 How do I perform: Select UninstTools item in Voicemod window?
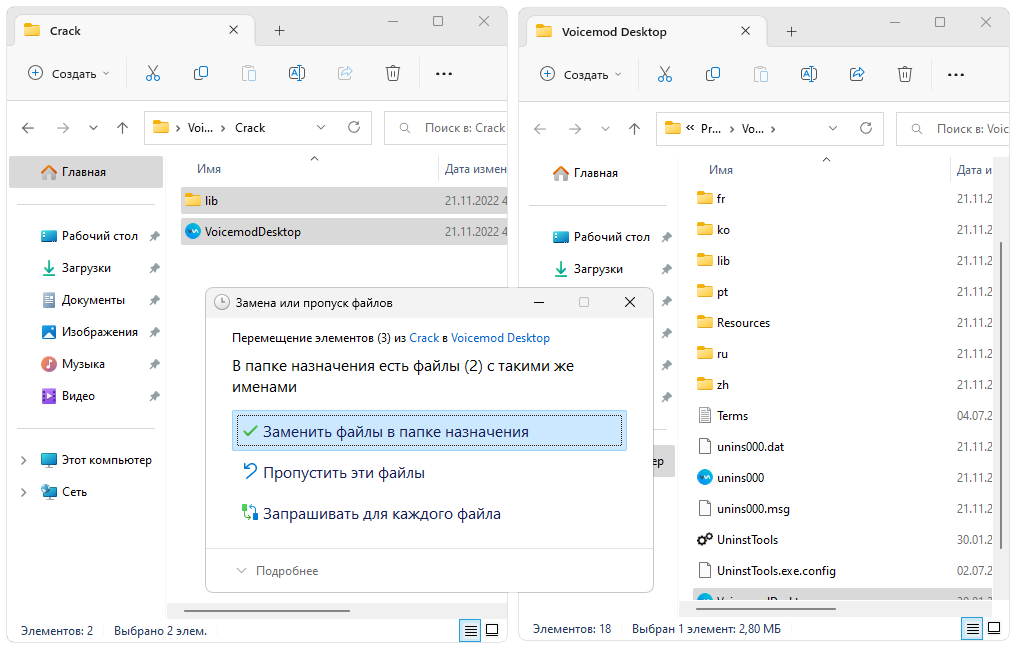[737, 540]
